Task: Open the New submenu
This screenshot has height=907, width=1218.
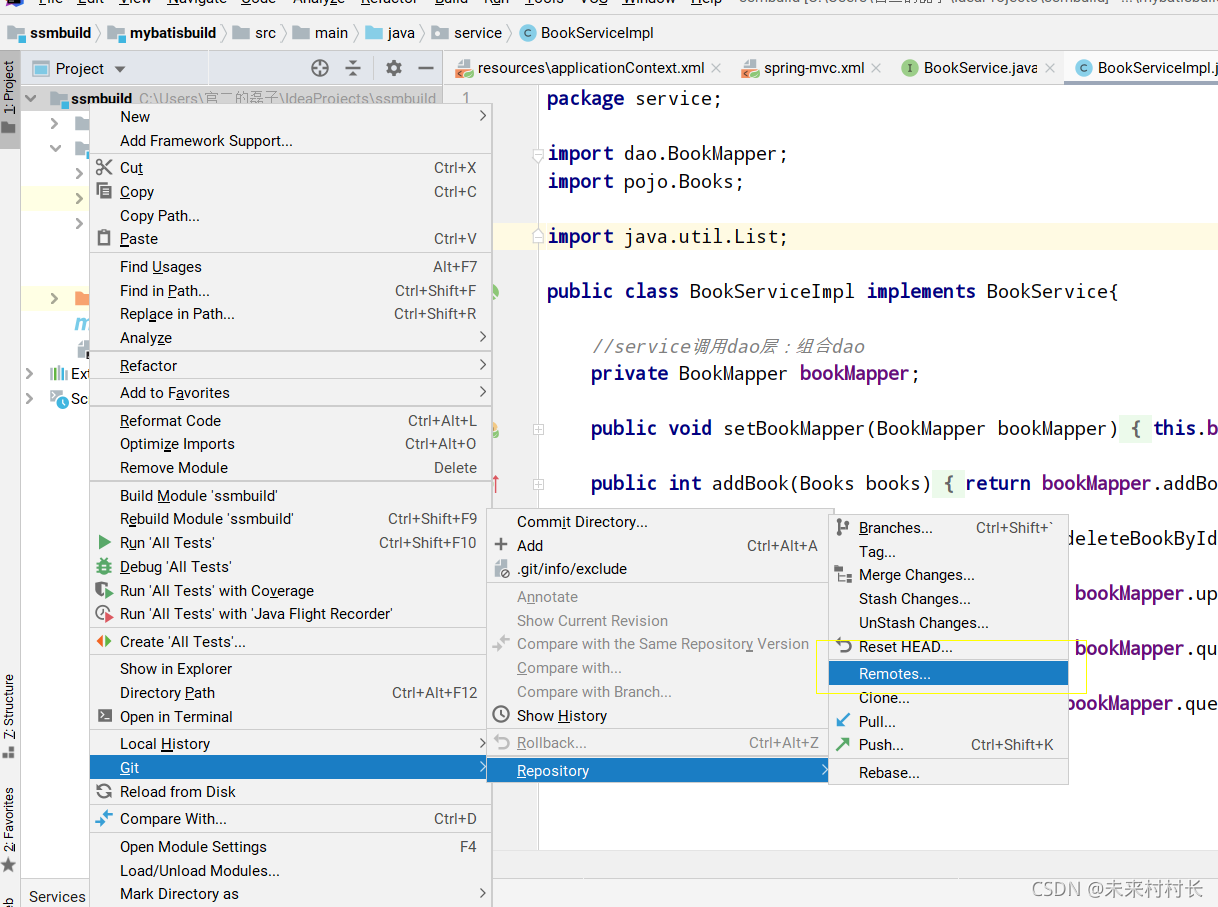Action: pyautogui.click(x=291, y=117)
